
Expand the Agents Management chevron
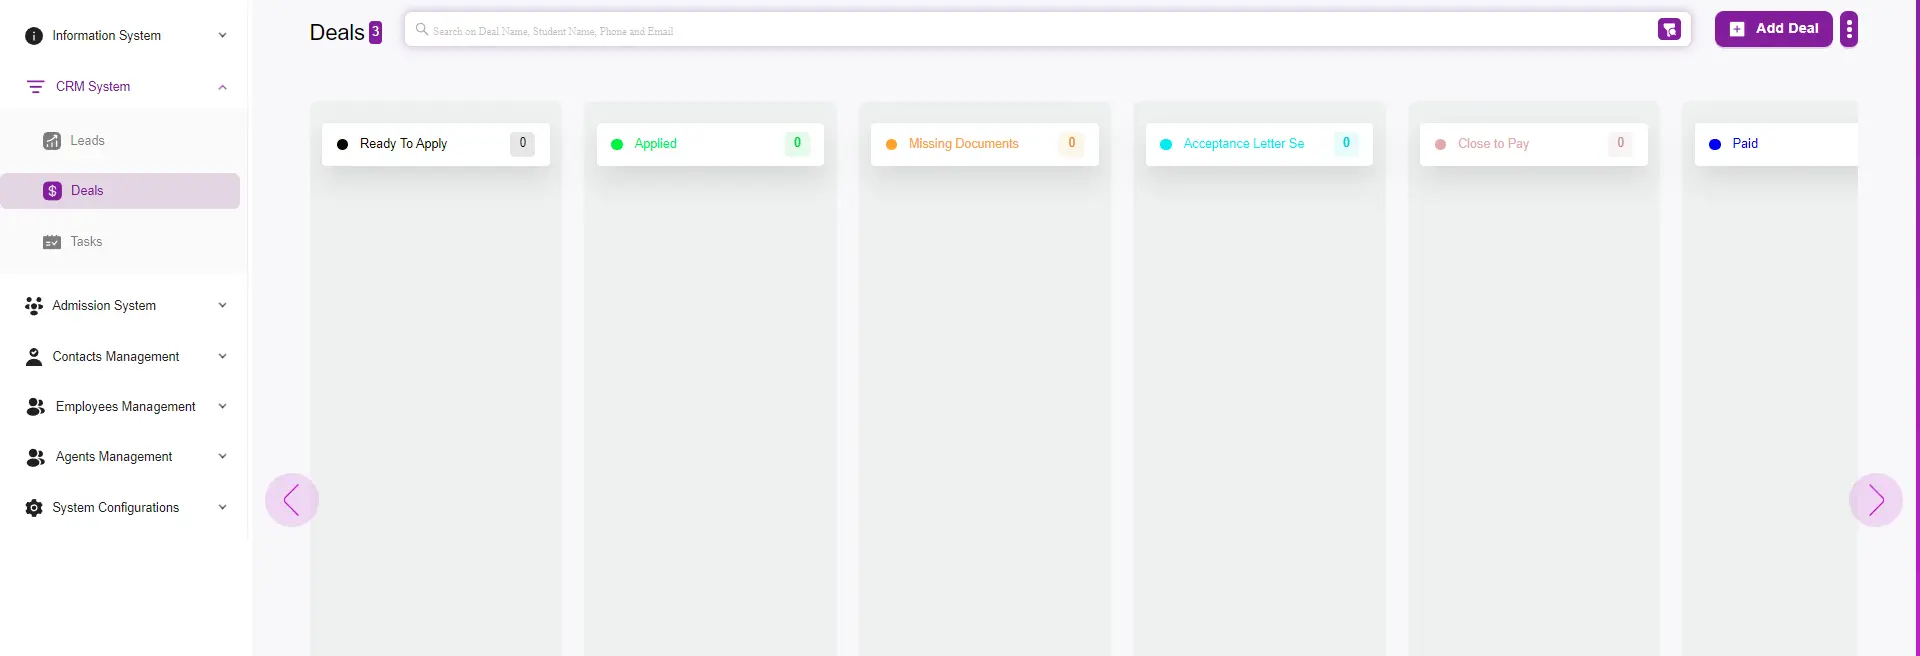tap(222, 457)
